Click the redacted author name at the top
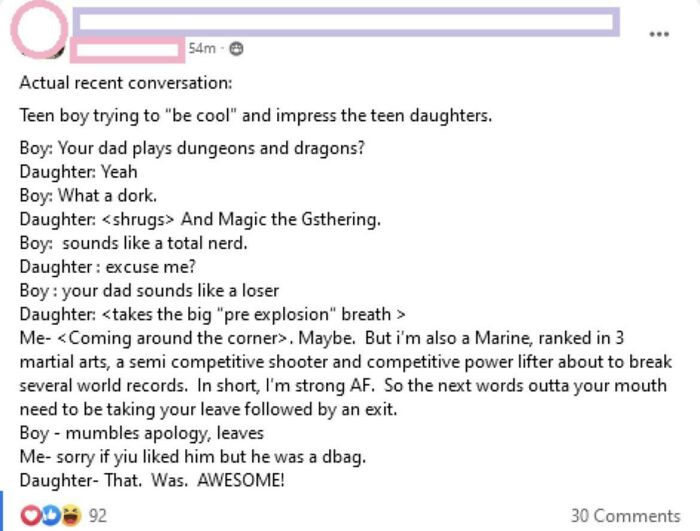This screenshot has width=700, height=531. [x=345, y=22]
